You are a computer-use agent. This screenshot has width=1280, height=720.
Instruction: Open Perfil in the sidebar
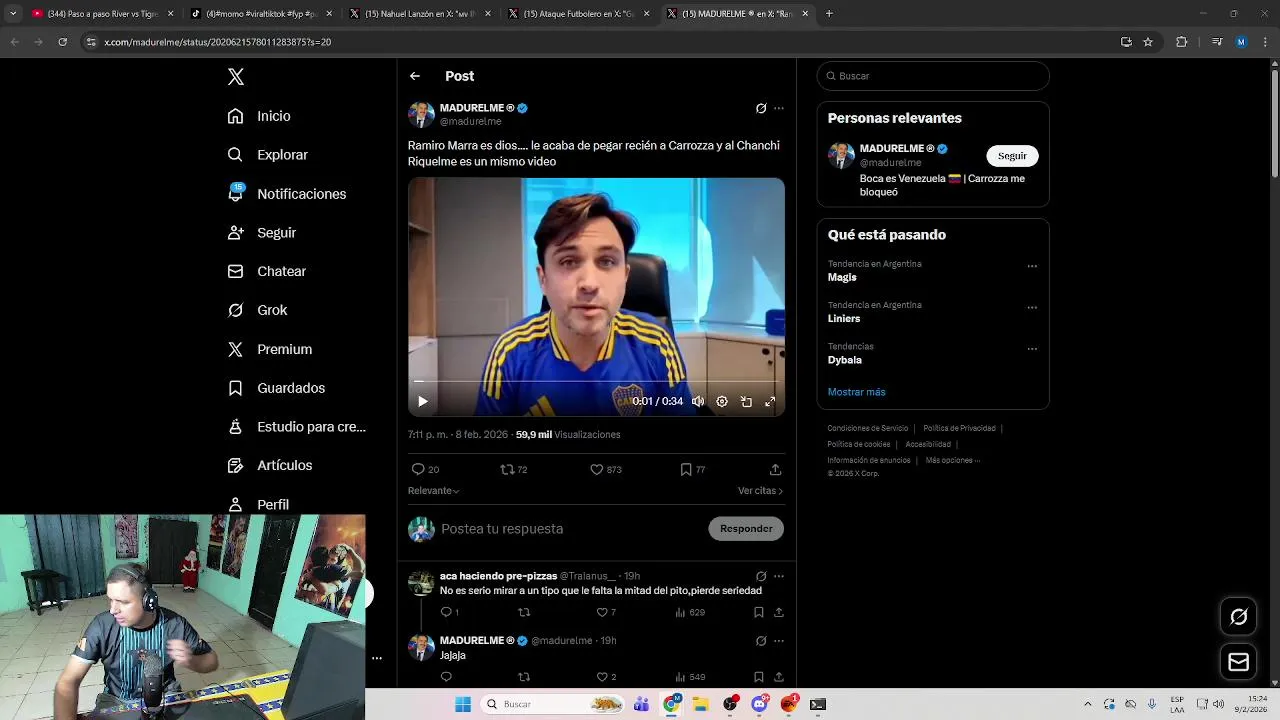coord(258,505)
